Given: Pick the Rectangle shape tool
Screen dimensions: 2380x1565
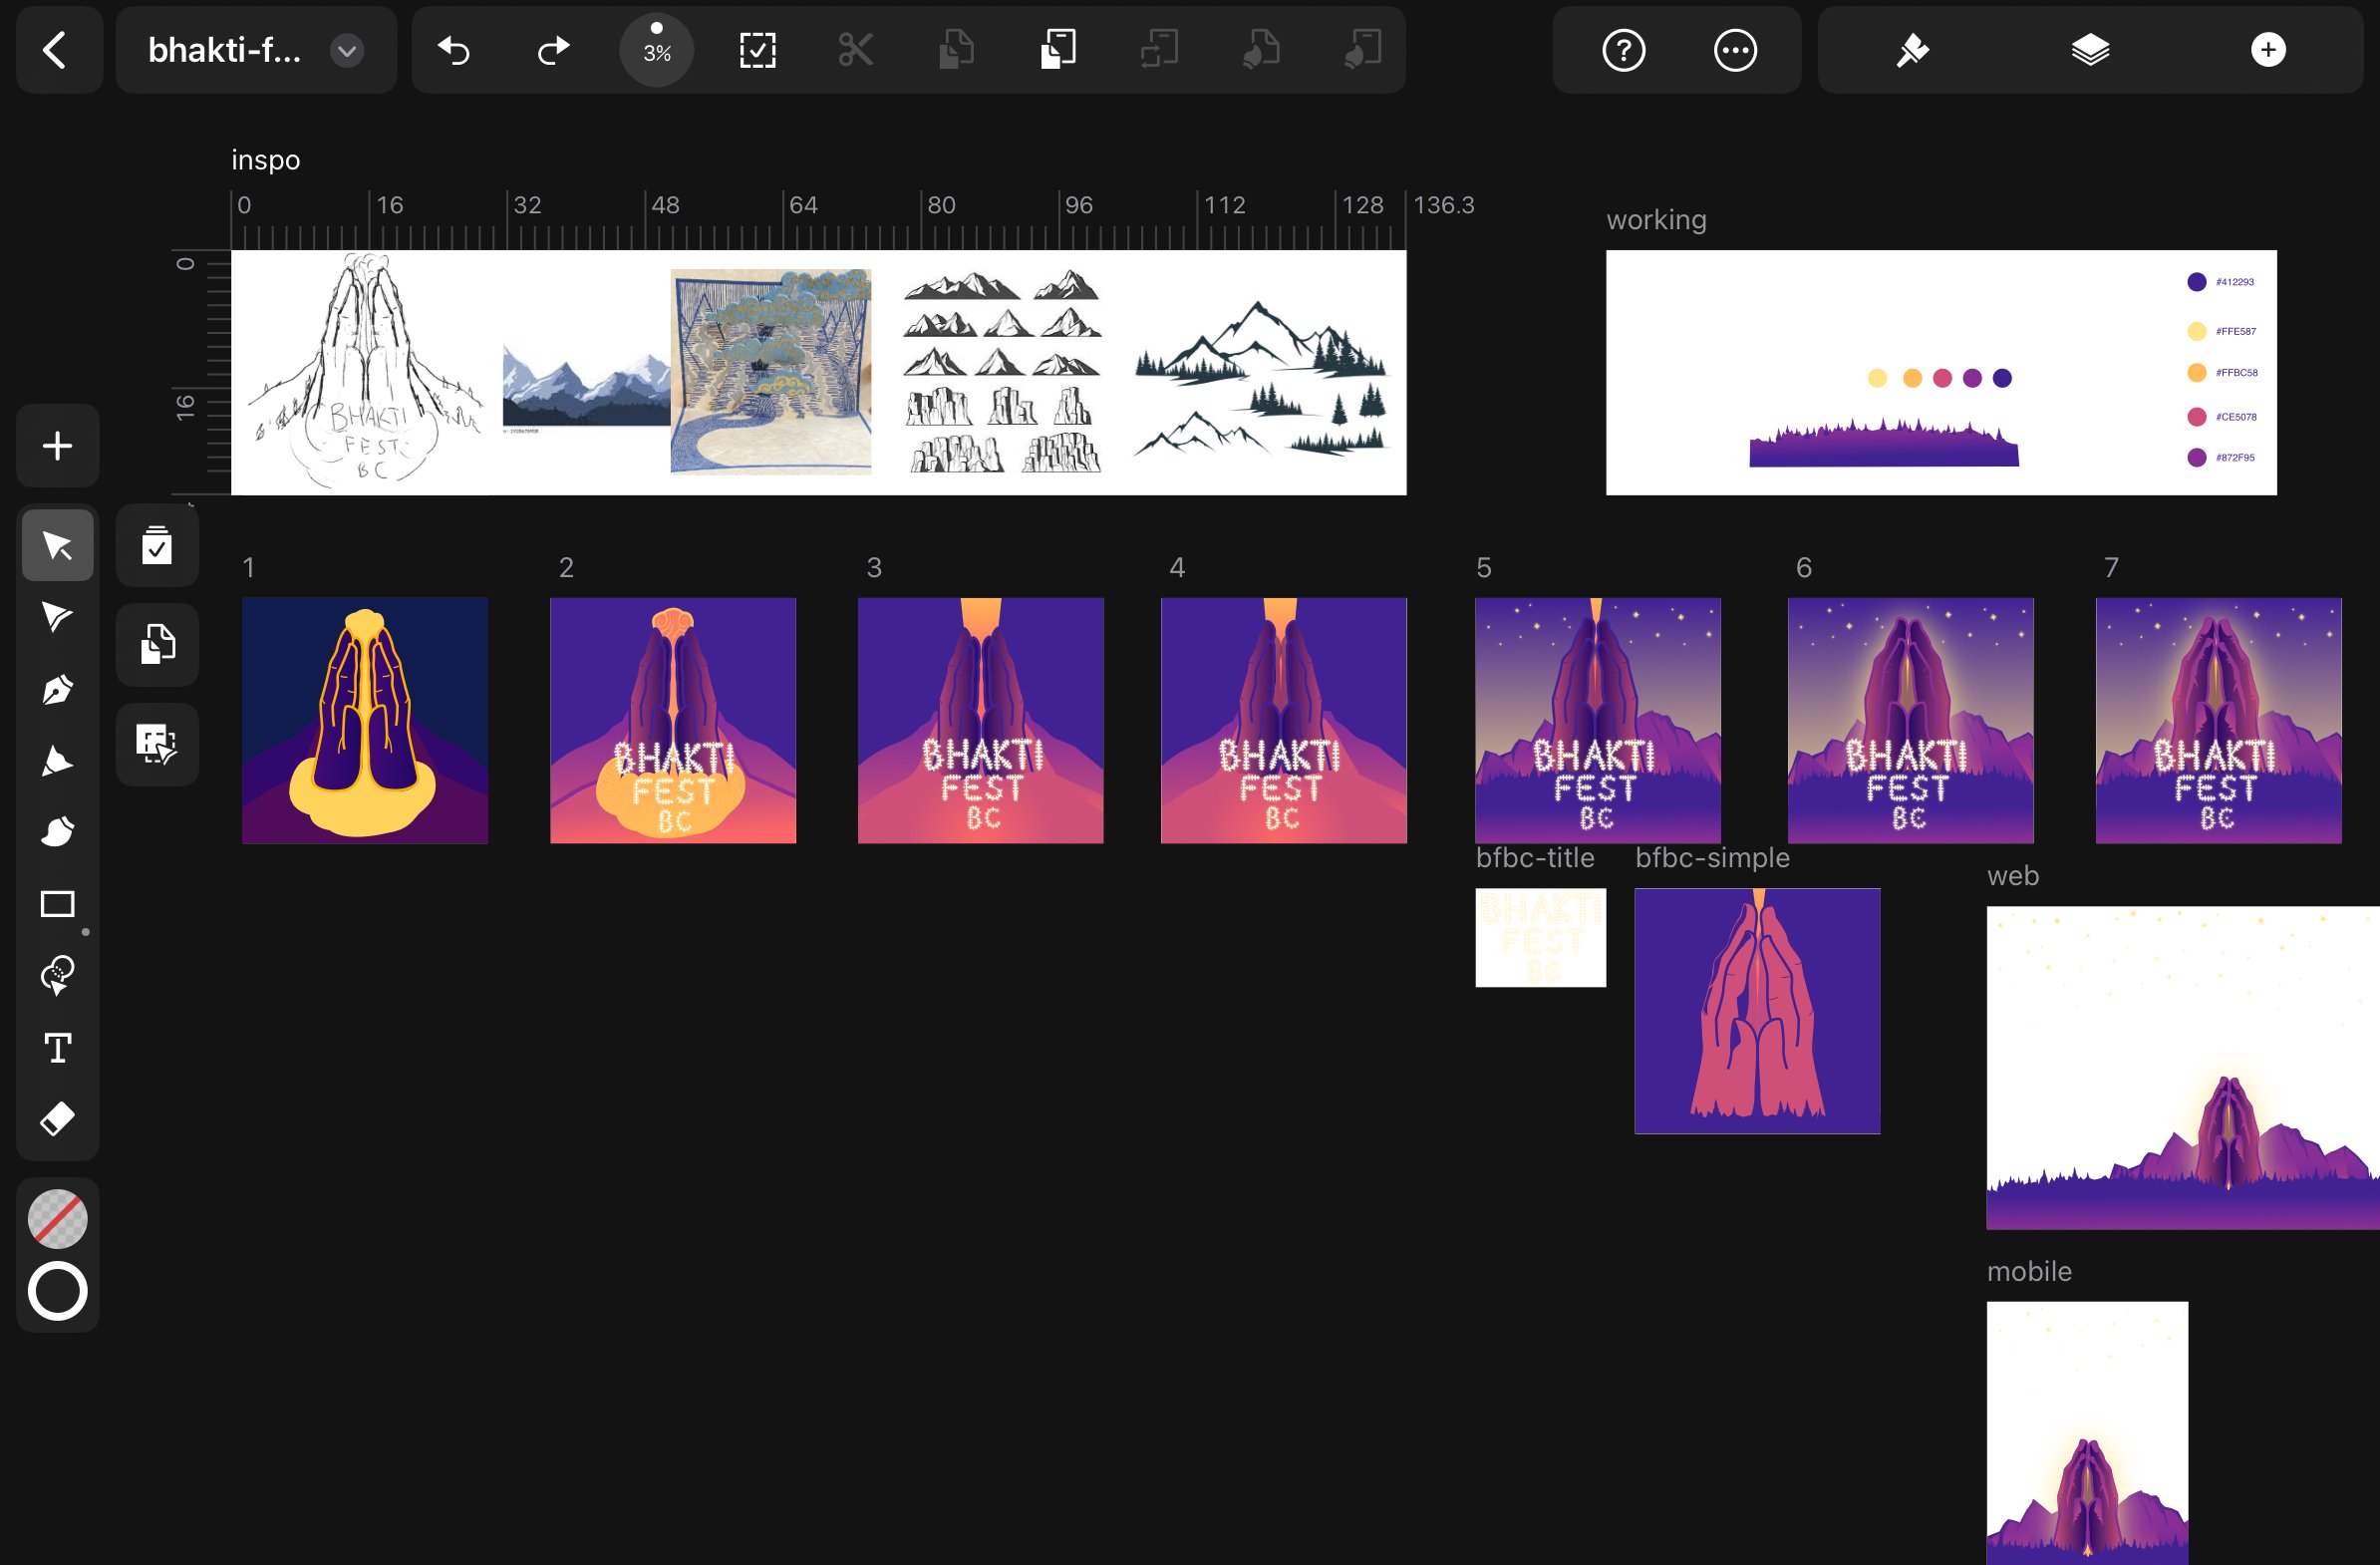Looking at the screenshot, I should [x=57, y=904].
